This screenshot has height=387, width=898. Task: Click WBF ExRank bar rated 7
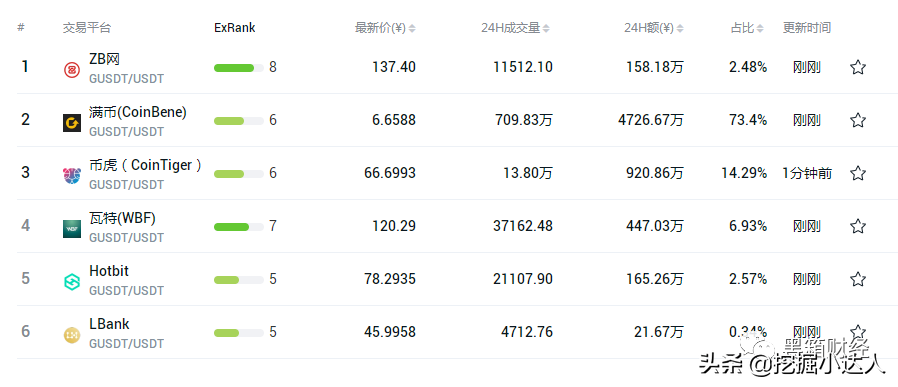(x=239, y=227)
